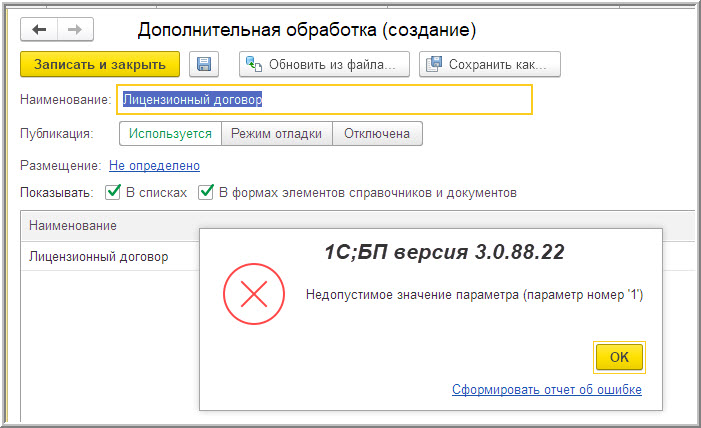Viewport: 701px width, 428px height.
Task: Click the dialog title 1С;БП версия 3.0.88.22
Action: [x=444, y=252]
